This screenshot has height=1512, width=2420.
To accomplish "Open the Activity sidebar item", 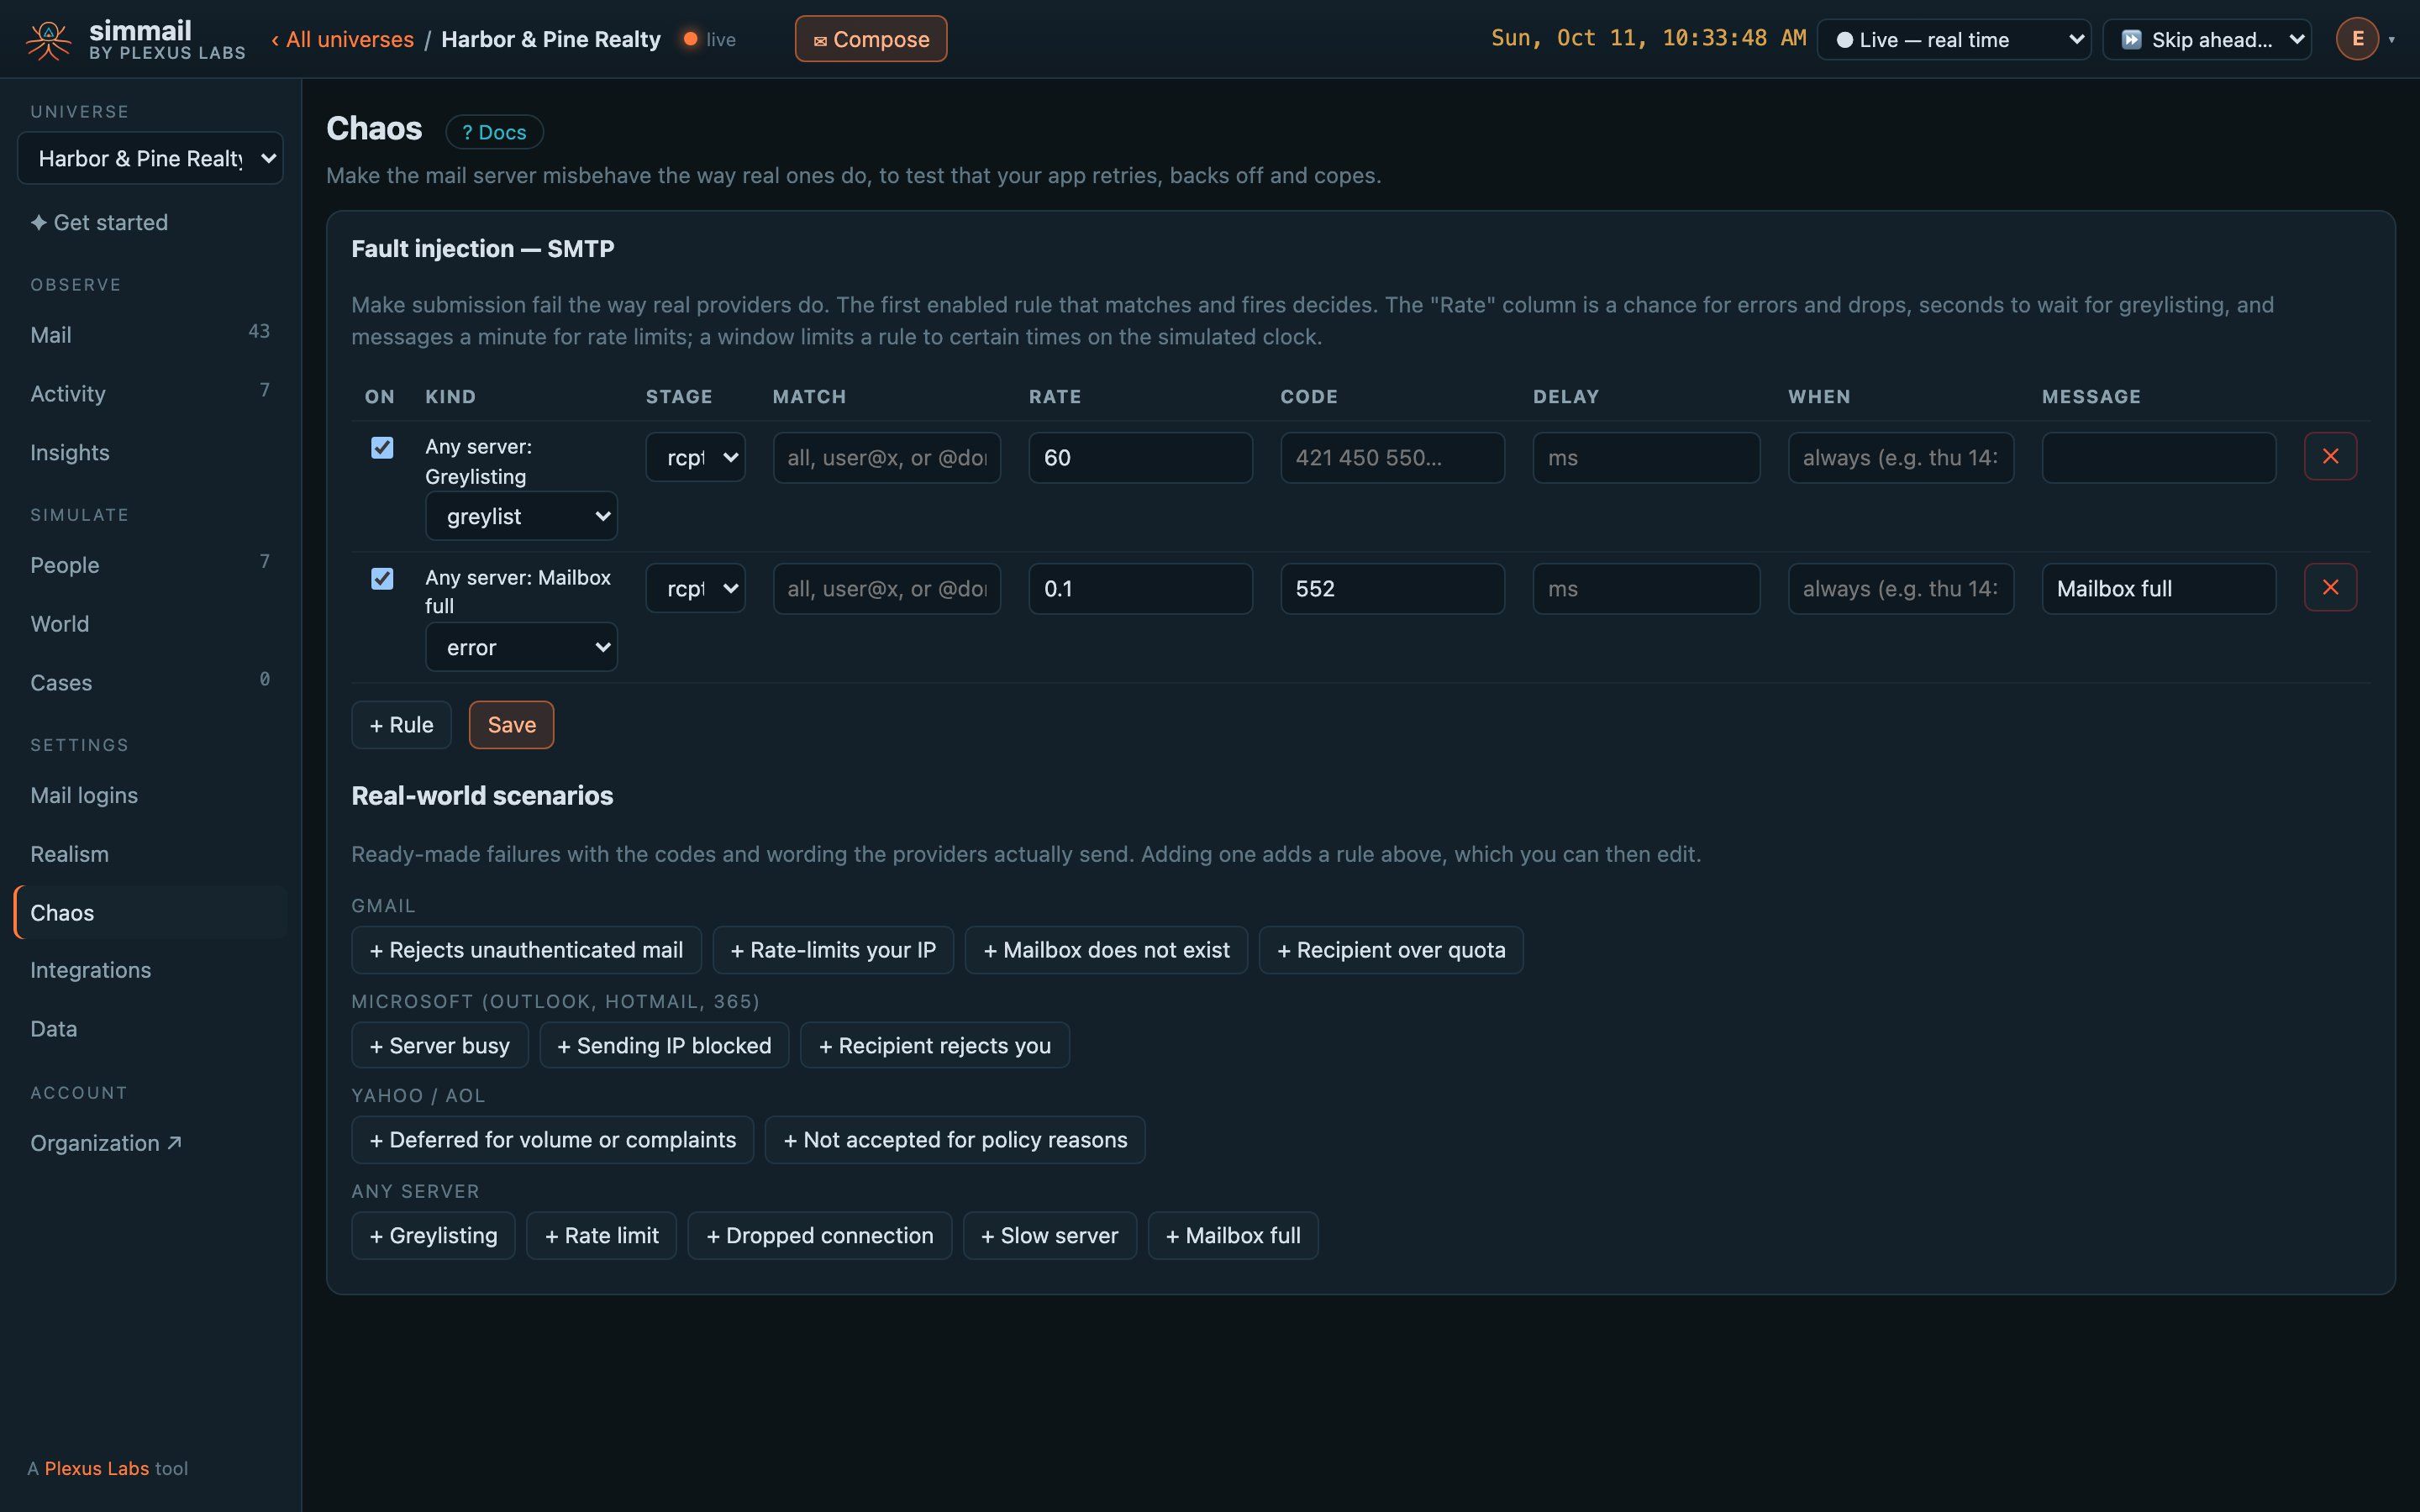I will coord(150,393).
